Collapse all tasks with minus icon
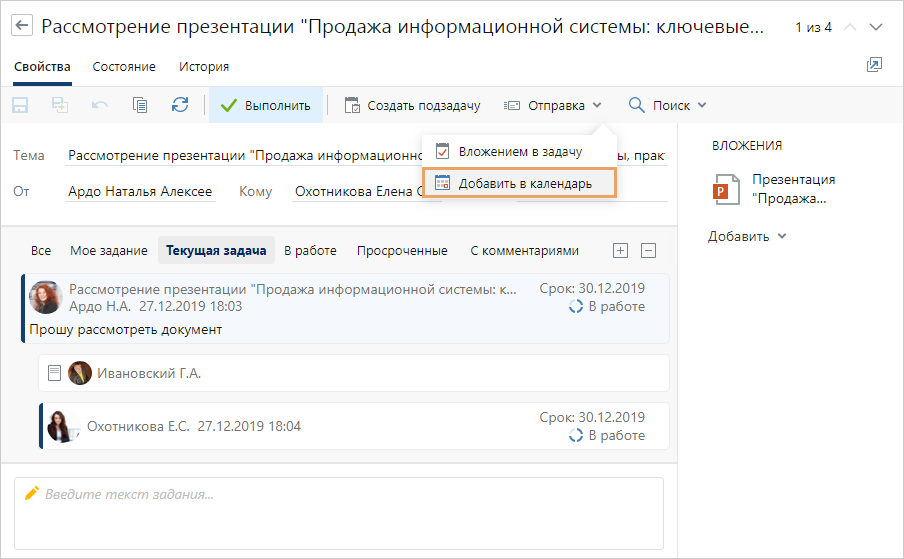Image resolution: width=904 pixels, height=559 pixels. pyautogui.click(x=648, y=251)
